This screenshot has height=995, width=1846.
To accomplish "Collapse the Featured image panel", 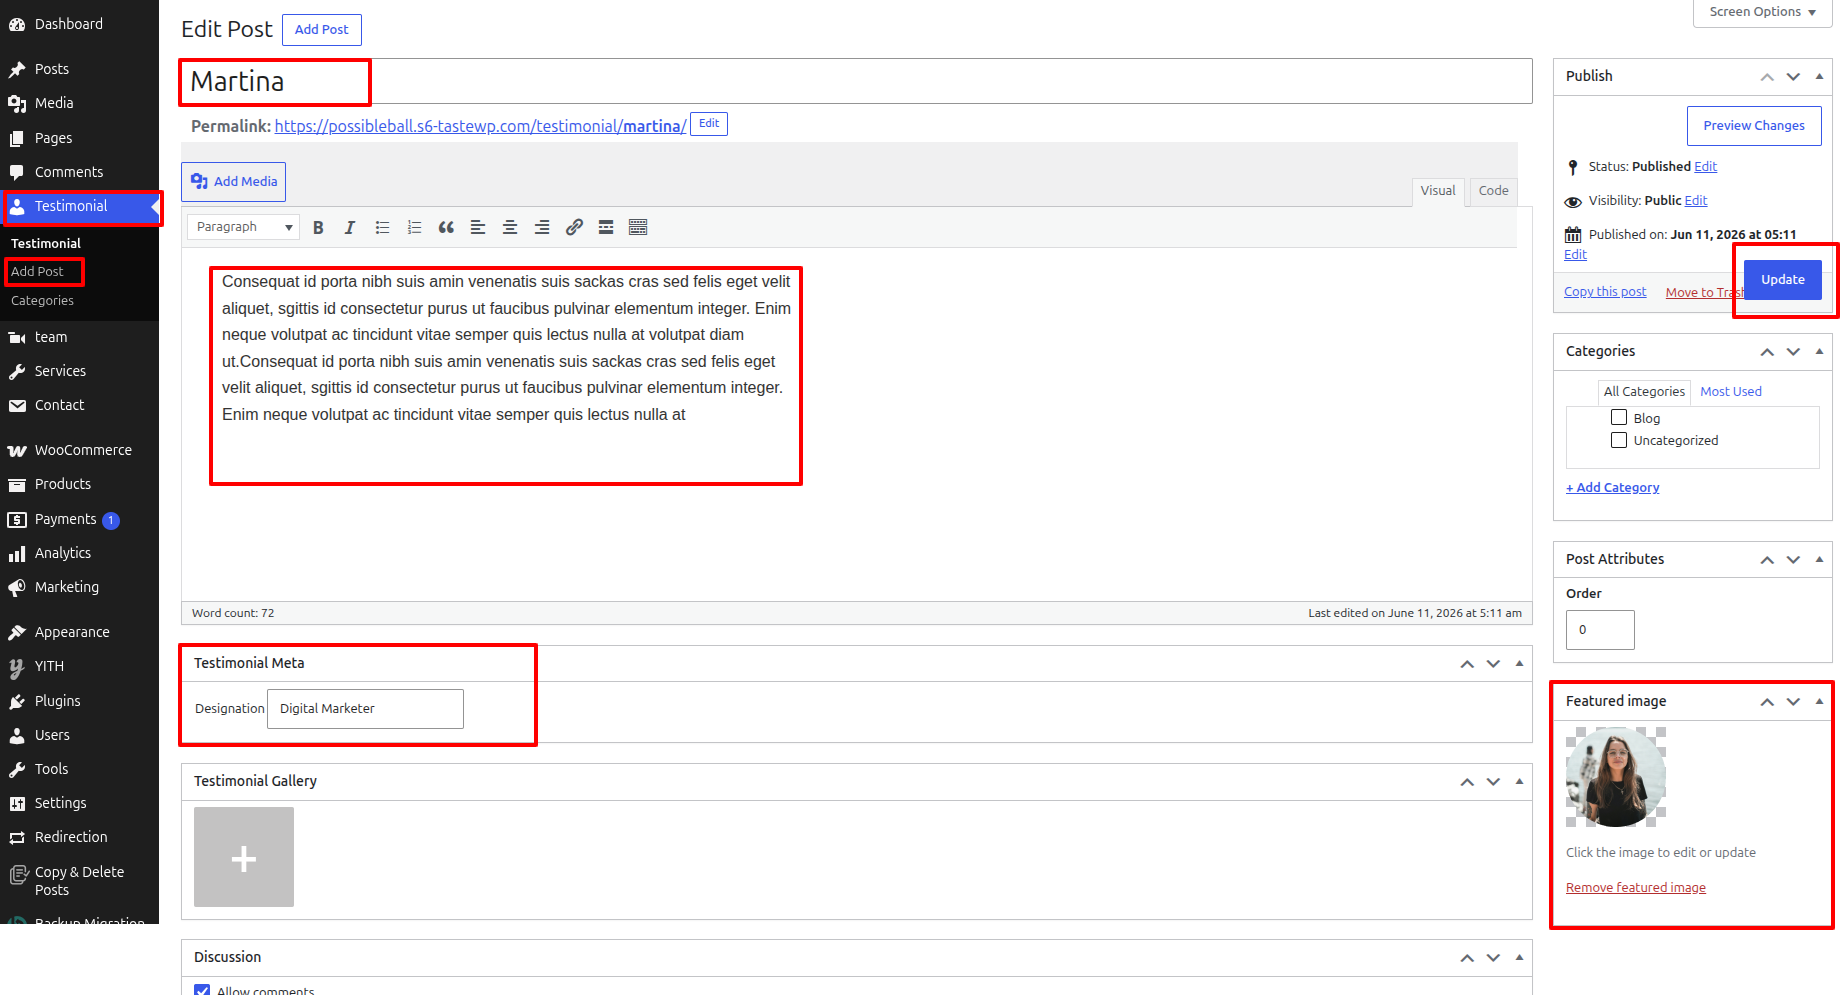I will [x=1819, y=701].
